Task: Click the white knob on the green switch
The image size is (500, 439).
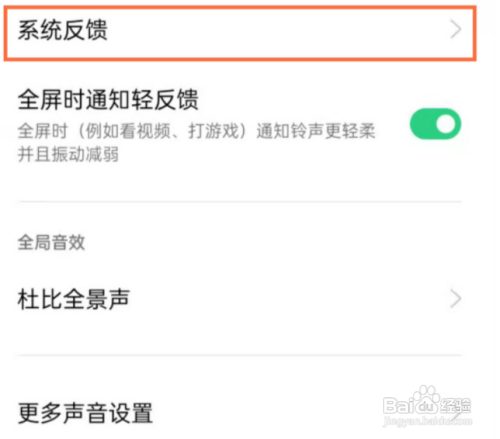Action: [x=446, y=124]
